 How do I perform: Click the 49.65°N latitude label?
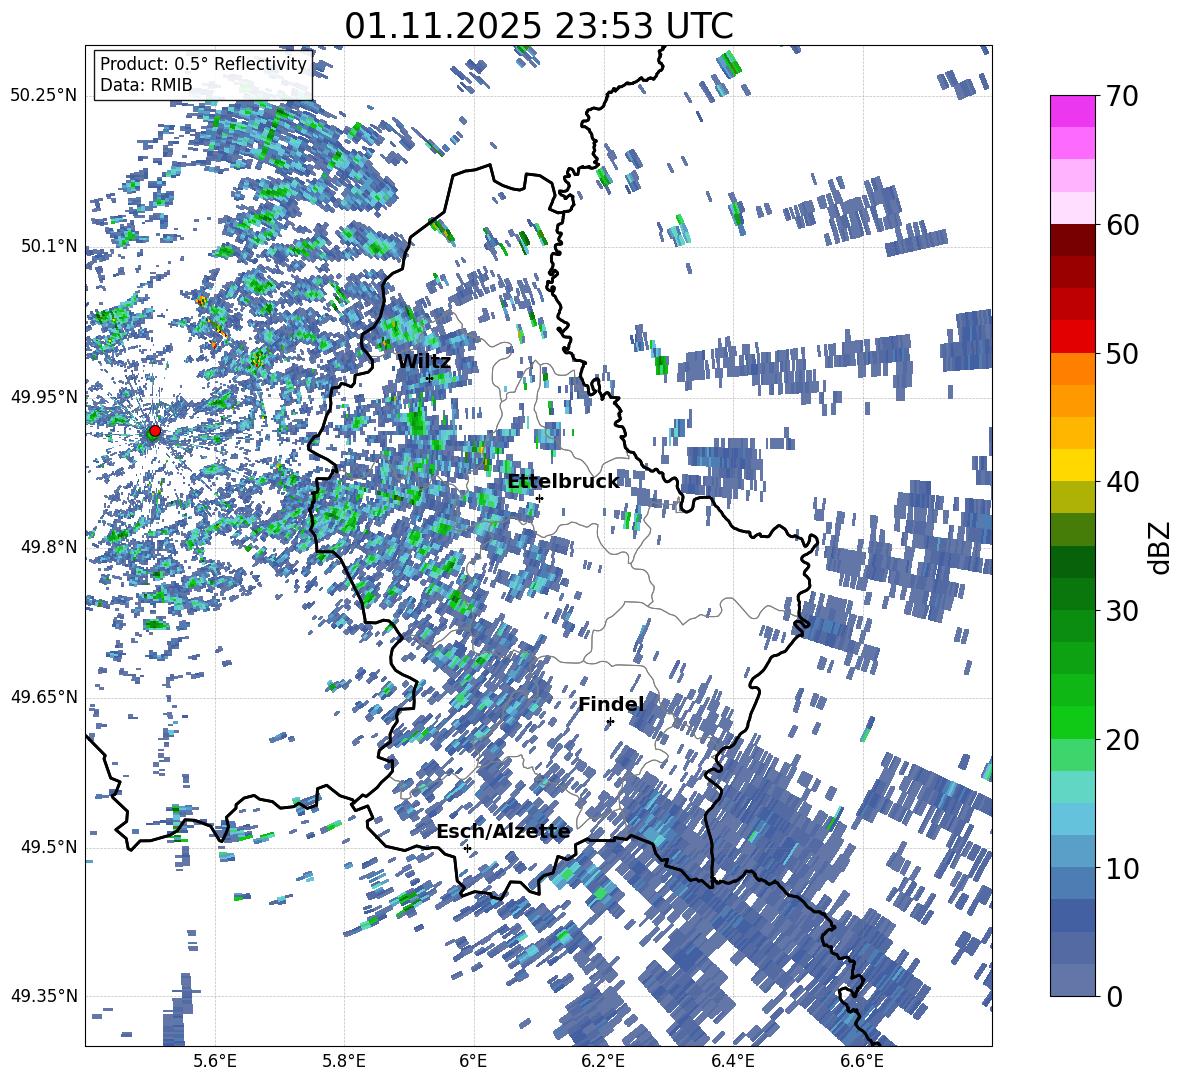point(44,697)
